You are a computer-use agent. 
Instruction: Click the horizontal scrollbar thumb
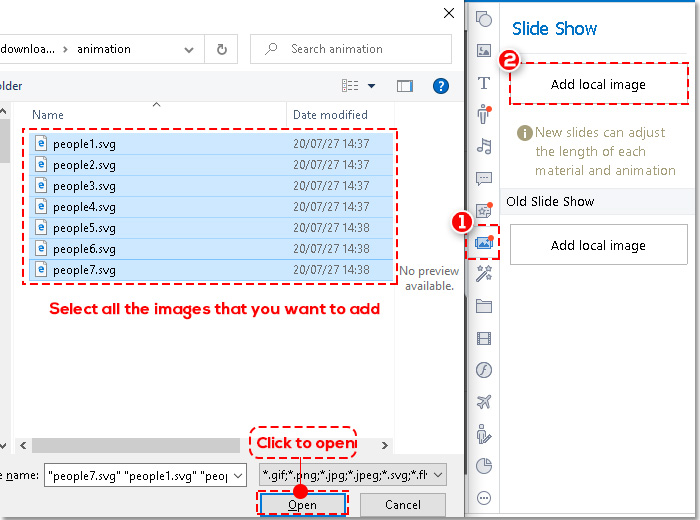(136, 445)
